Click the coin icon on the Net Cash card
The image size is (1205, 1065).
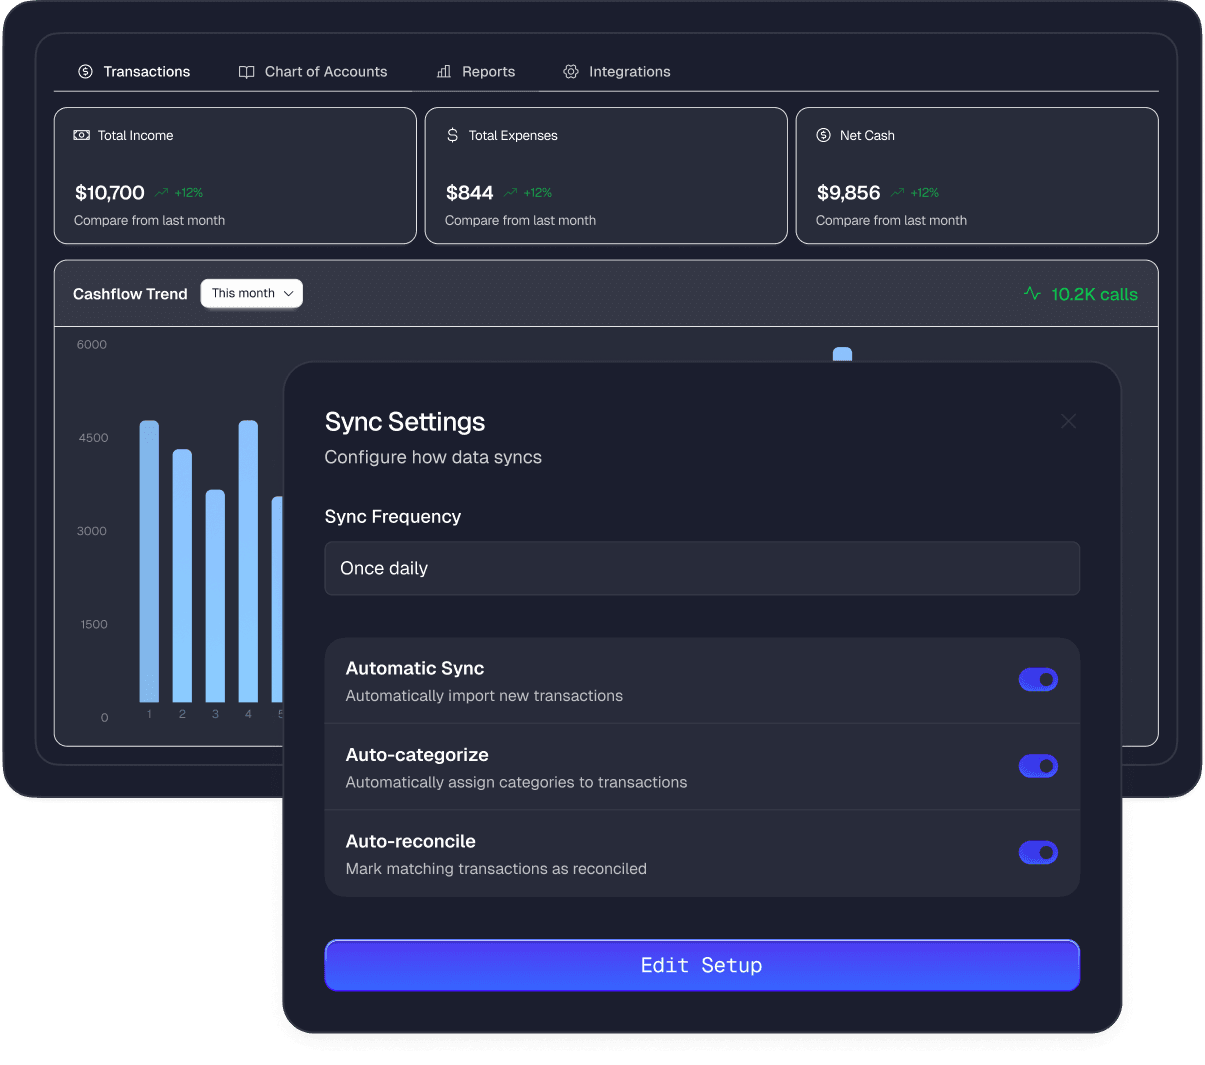coord(823,135)
